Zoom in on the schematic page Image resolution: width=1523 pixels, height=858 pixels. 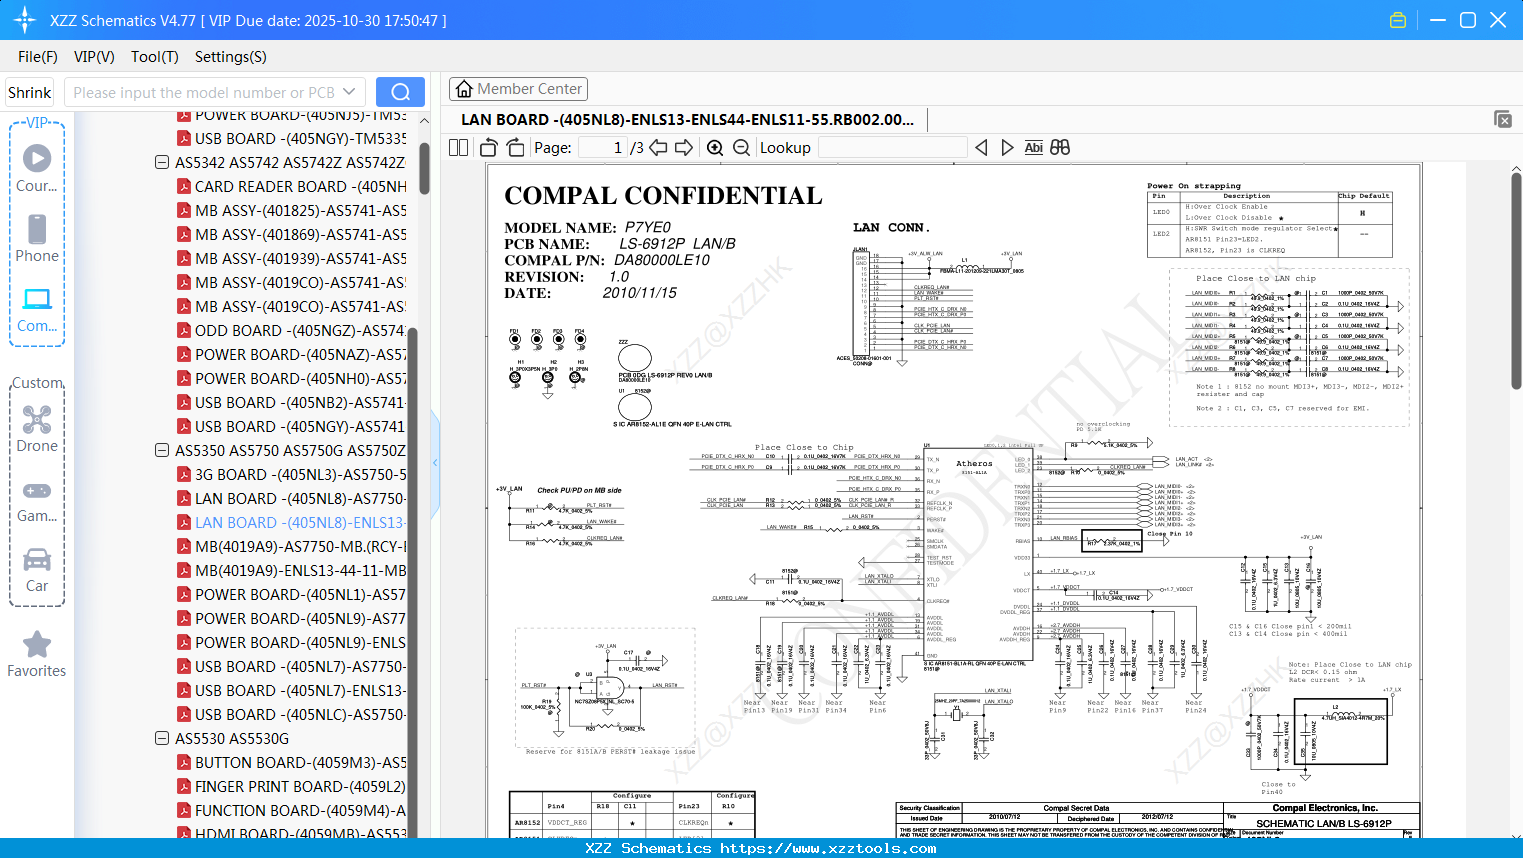point(715,148)
